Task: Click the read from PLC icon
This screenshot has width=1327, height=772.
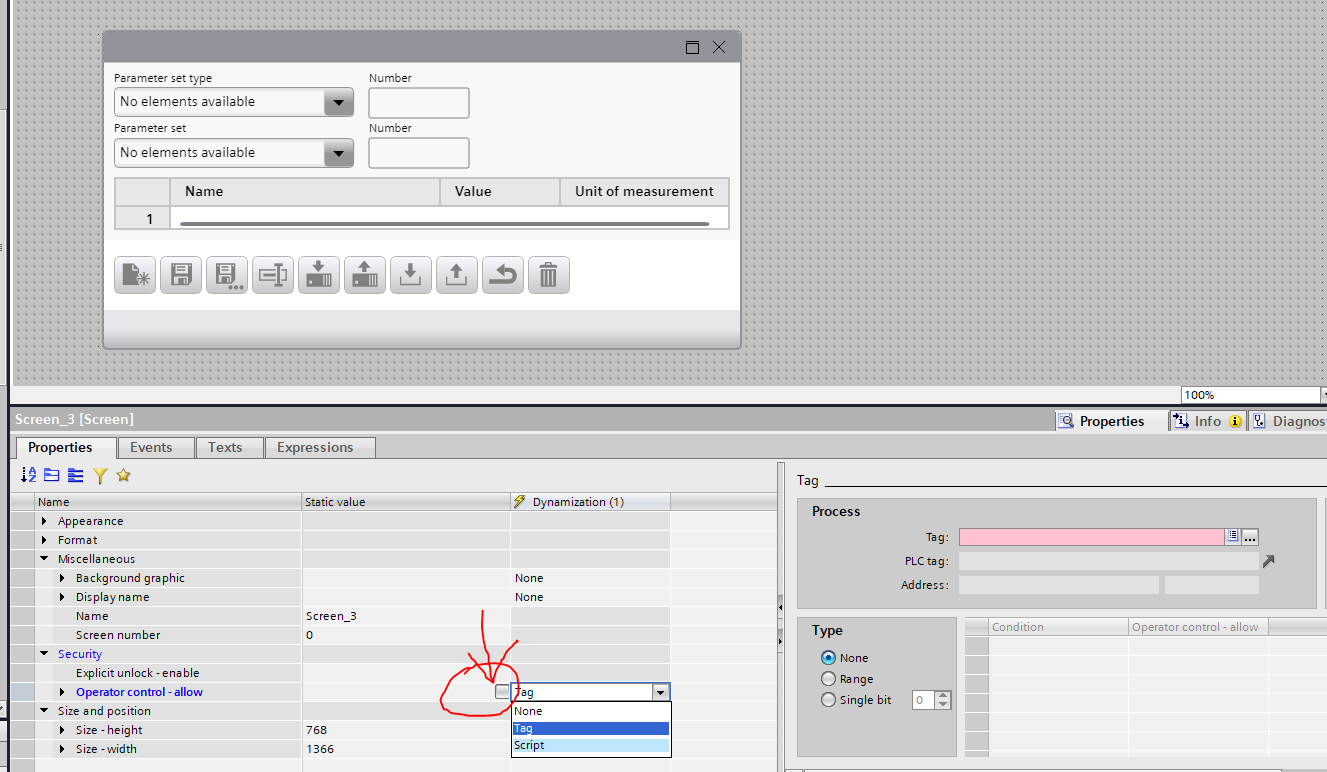Action: click(364, 275)
